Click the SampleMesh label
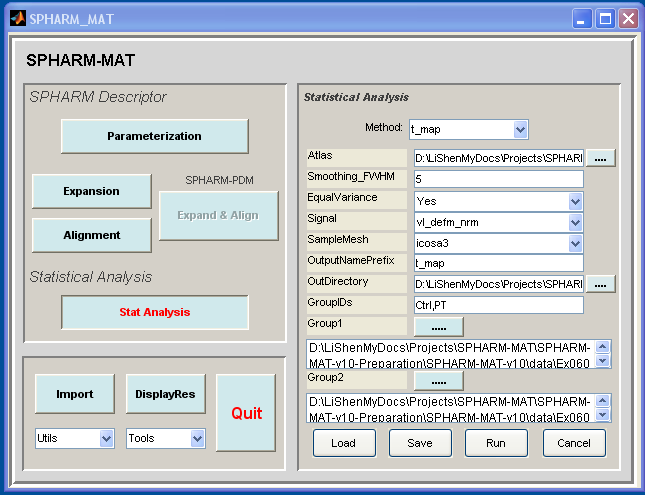This screenshot has height=495, width=645. [x=338, y=239]
